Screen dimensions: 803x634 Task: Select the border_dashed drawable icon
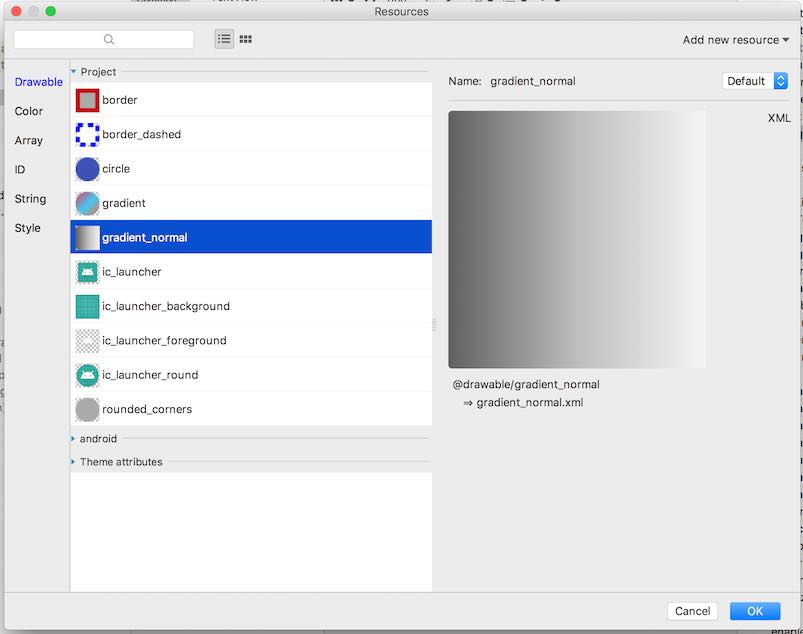[87, 135]
